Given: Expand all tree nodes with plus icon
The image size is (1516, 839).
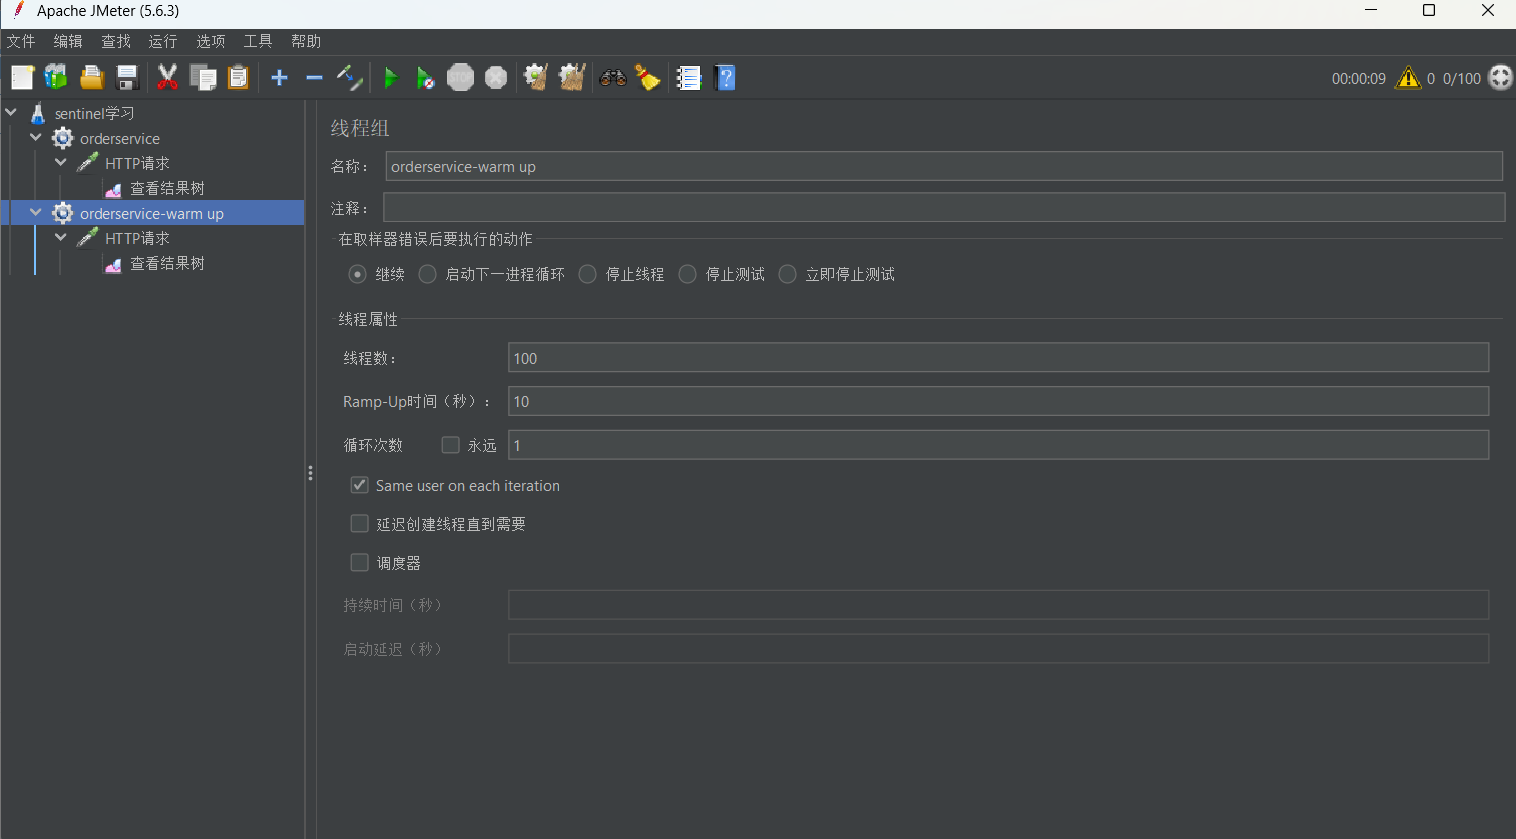Looking at the screenshot, I should (x=280, y=77).
